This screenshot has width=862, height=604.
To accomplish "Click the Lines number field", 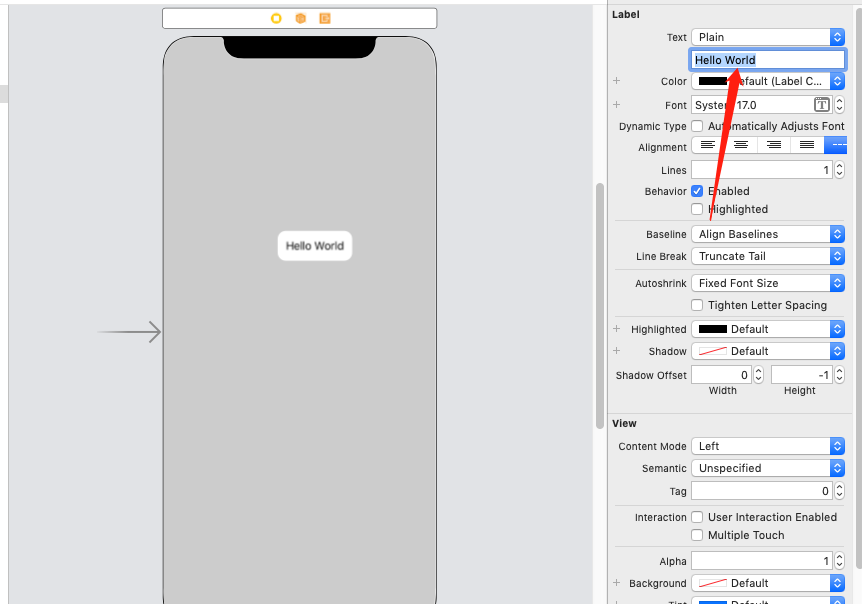I will click(x=762, y=170).
